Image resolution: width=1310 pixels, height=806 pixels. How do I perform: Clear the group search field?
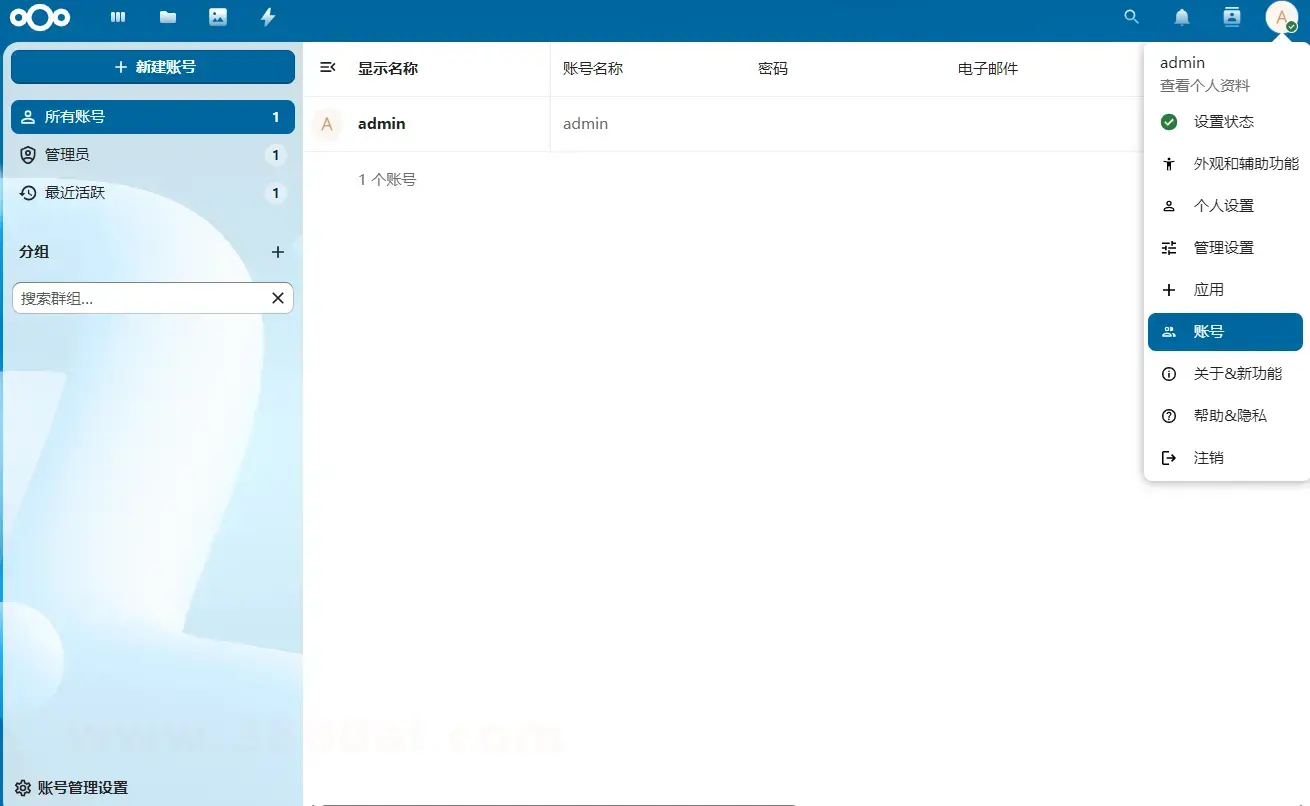tap(278, 298)
